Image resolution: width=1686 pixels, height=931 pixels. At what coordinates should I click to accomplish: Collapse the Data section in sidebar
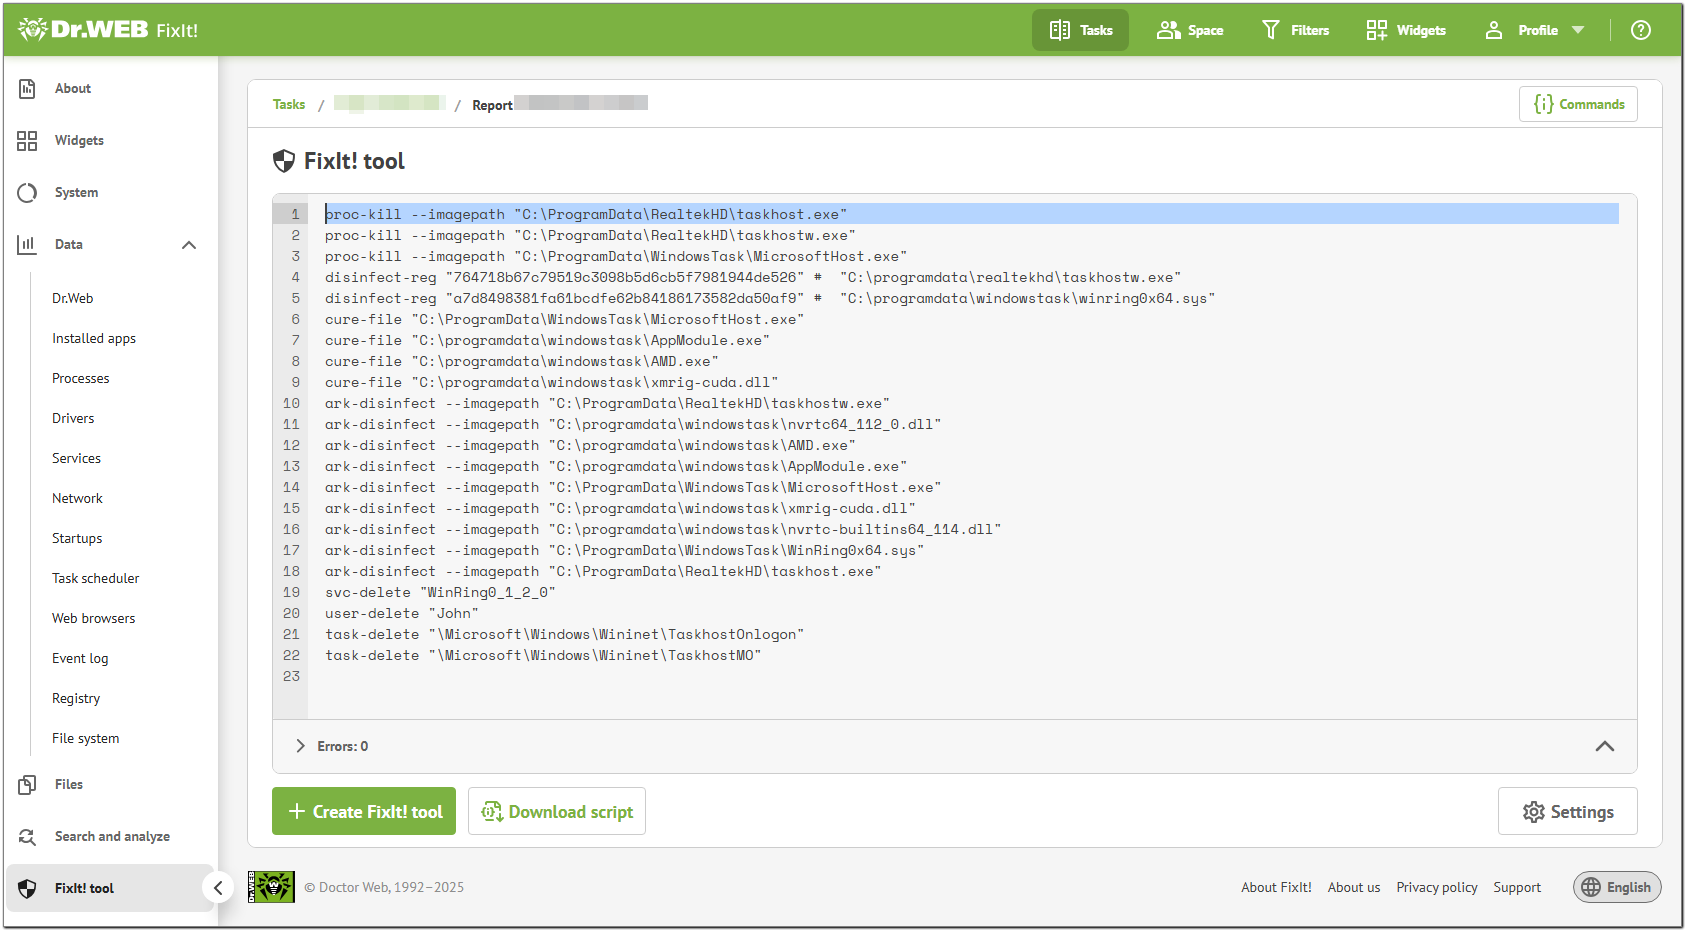189,245
